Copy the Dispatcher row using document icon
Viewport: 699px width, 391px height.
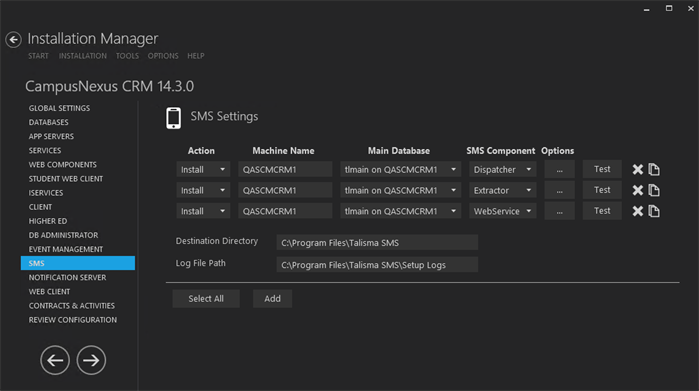[x=654, y=169]
